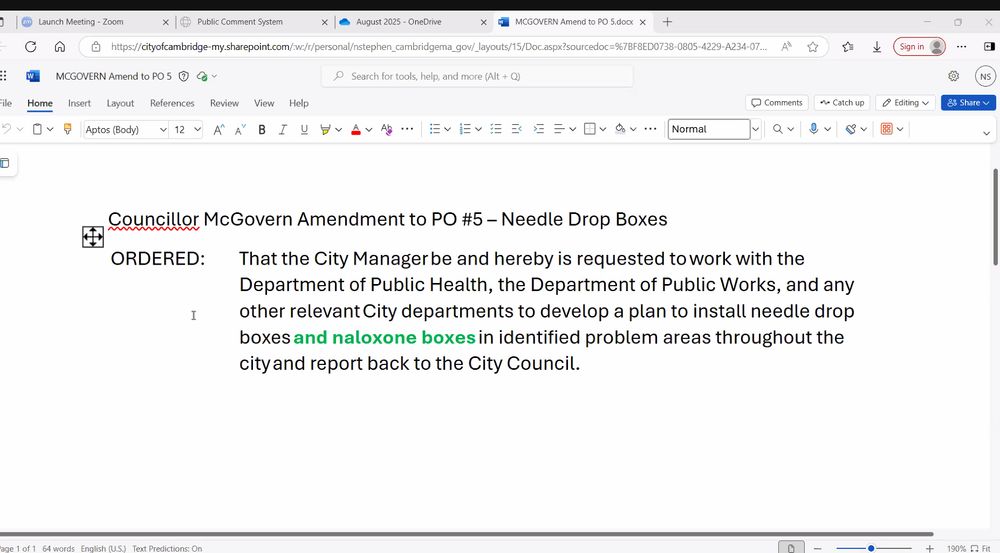Click the zoom slider handle
The height and width of the screenshot is (553, 1000).
(871, 549)
